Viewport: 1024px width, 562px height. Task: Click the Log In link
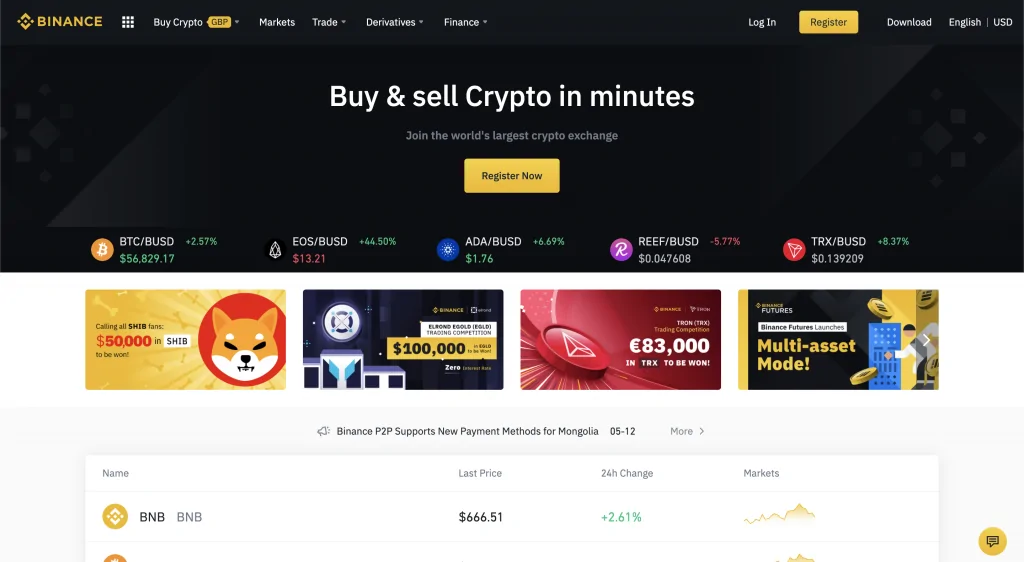point(762,22)
